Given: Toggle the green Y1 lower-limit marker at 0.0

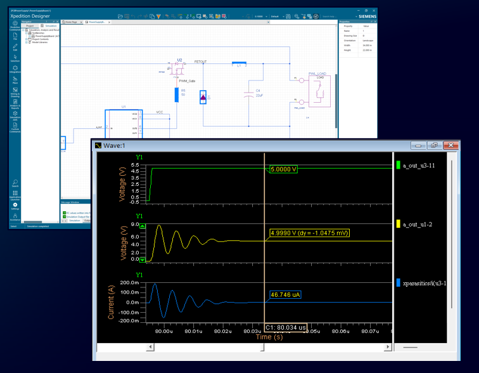Looking at the screenshot, I should (142, 260).
